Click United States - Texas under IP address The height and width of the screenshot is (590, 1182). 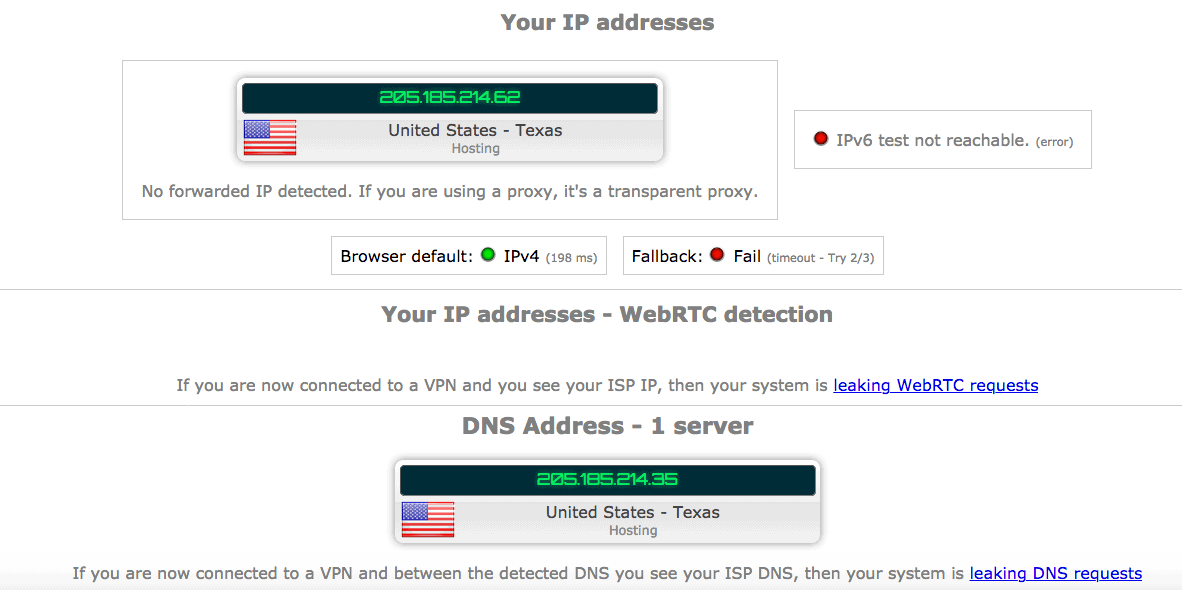click(475, 130)
